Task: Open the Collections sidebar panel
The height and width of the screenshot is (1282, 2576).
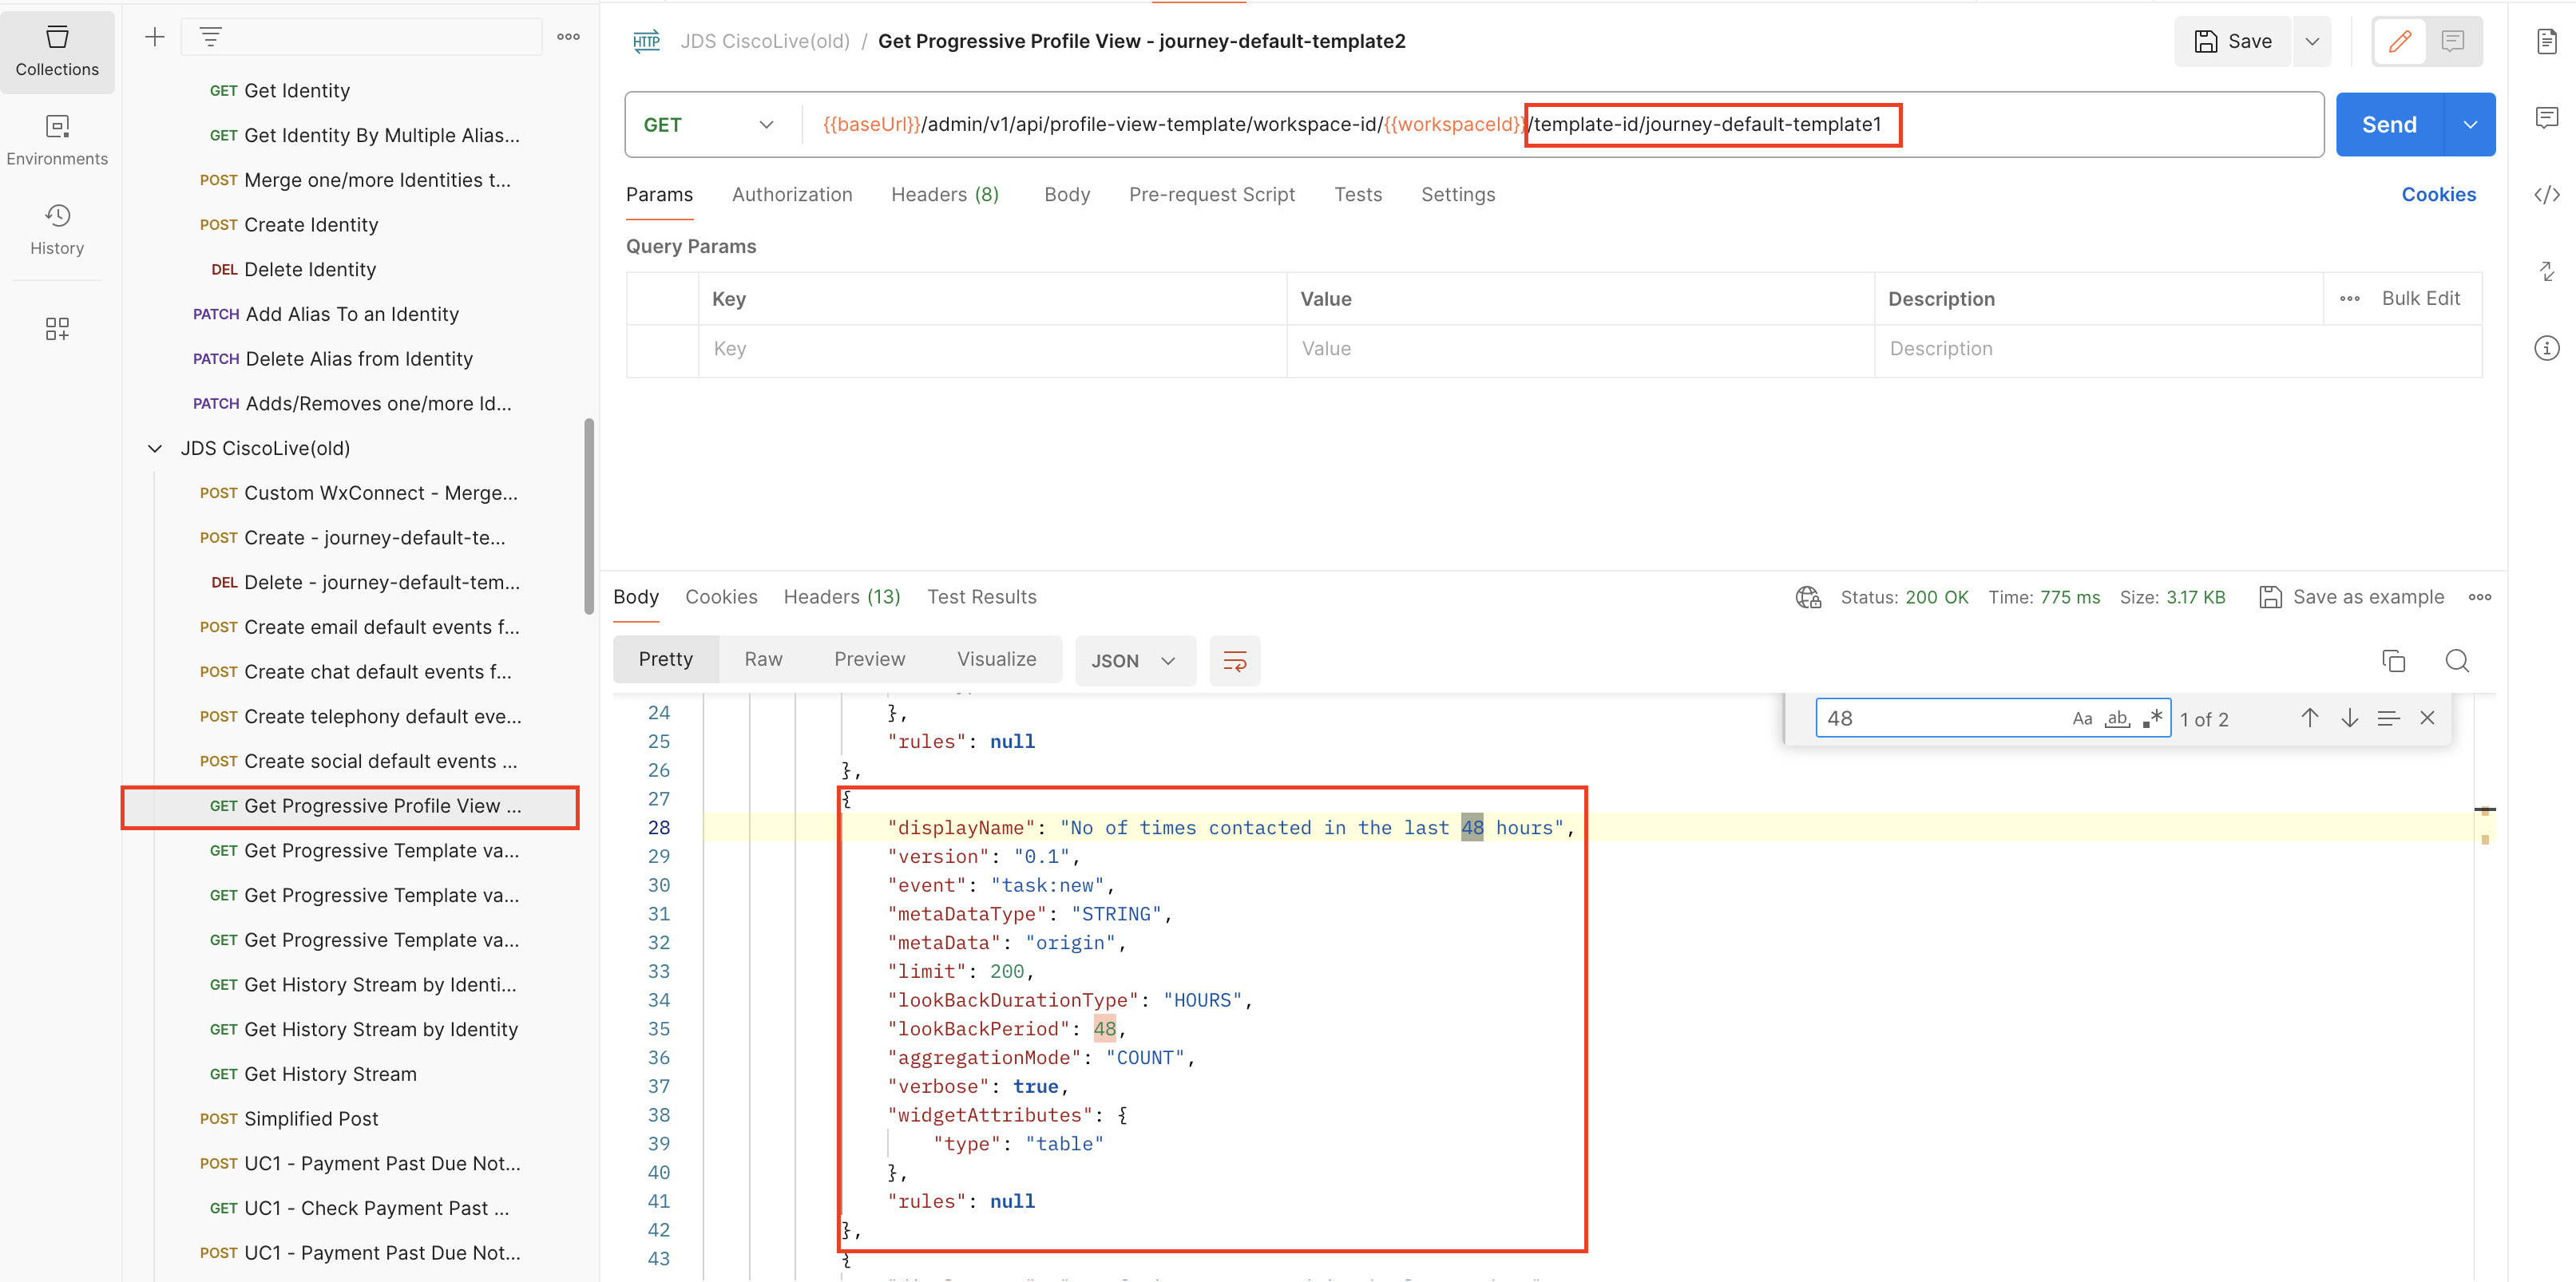Action: [x=57, y=52]
